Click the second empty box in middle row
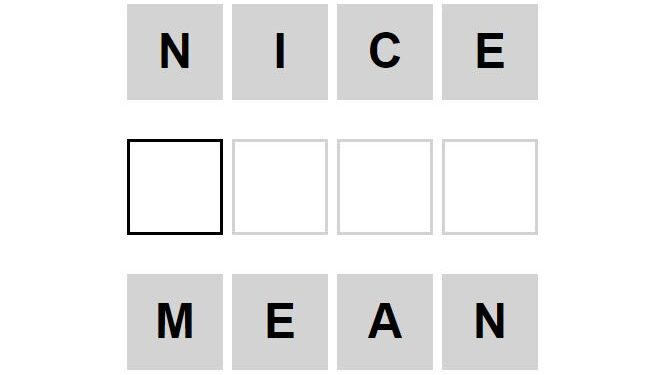The image size is (658, 375). pyautogui.click(x=280, y=187)
